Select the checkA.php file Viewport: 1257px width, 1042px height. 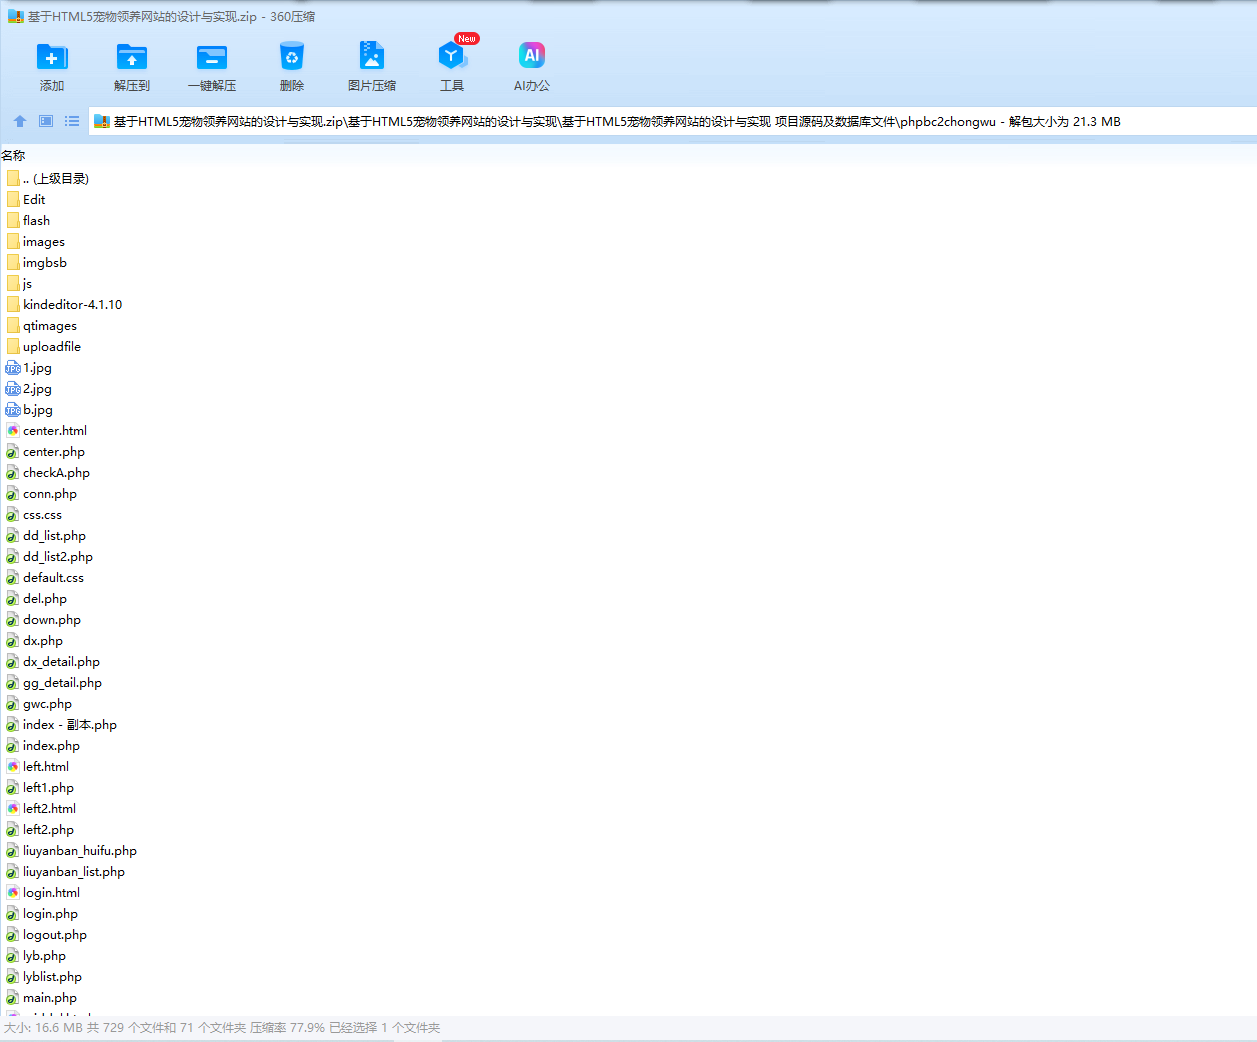click(48, 472)
